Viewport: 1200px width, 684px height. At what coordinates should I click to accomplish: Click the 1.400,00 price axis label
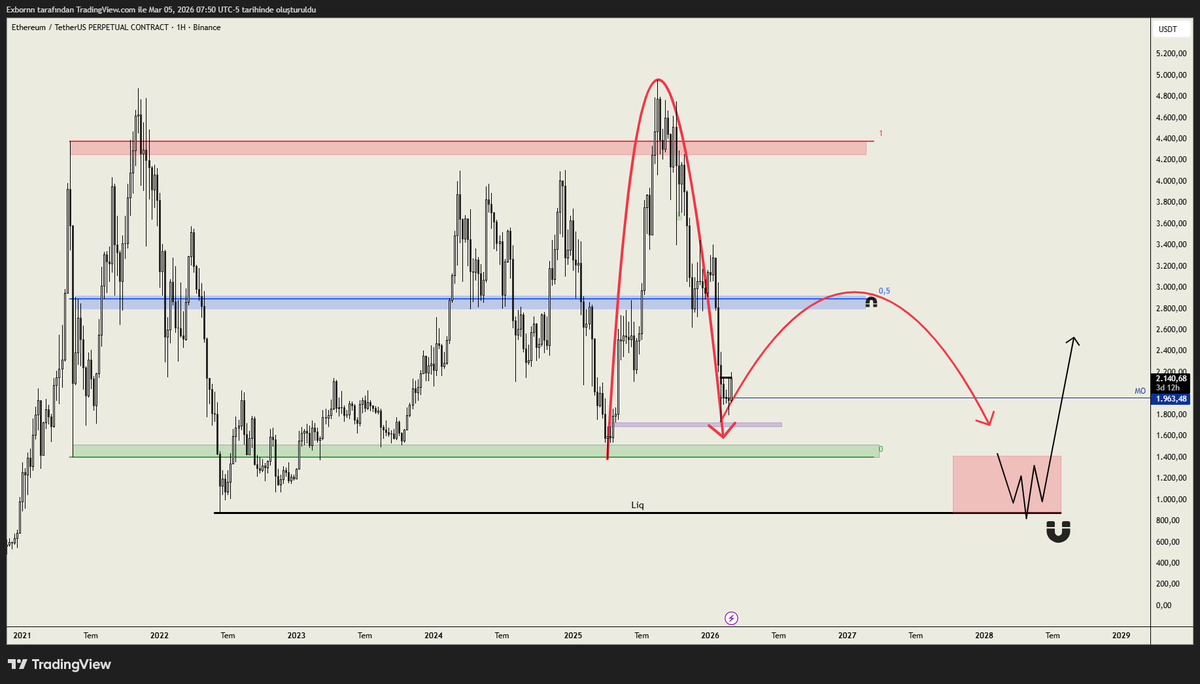point(1171,457)
